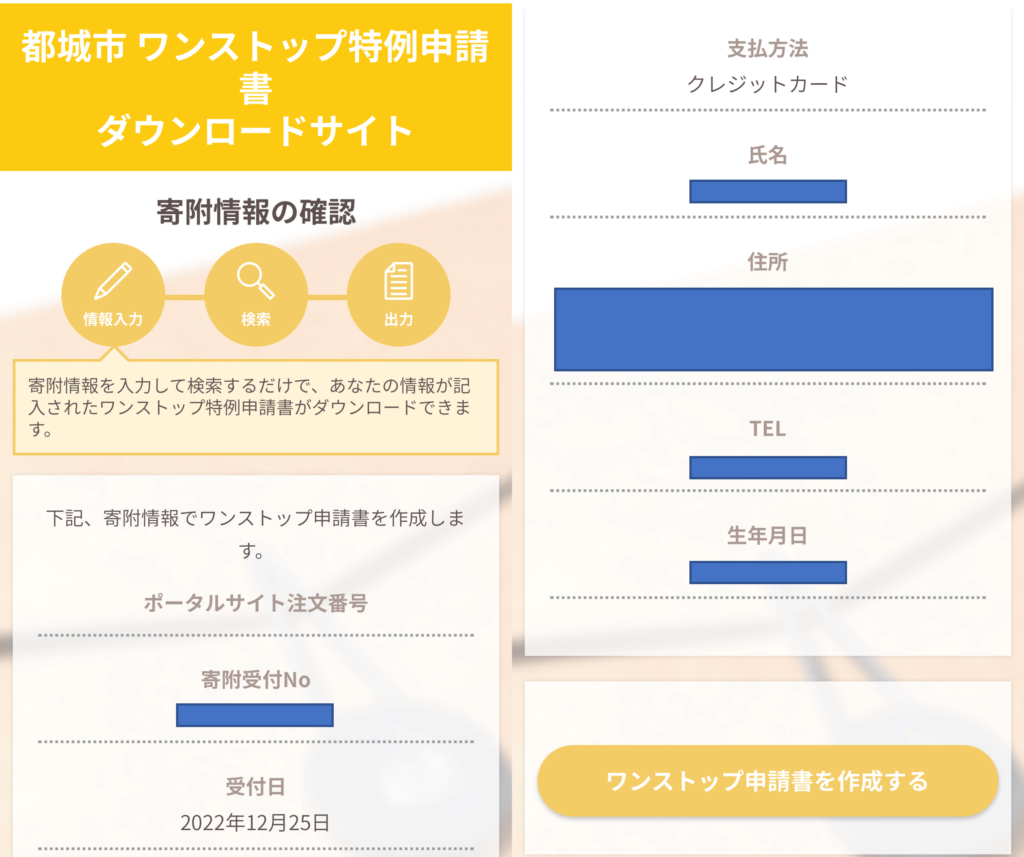Click the TEL masked value
This screenshot has width=1024, height=857.
click(768, 468)
